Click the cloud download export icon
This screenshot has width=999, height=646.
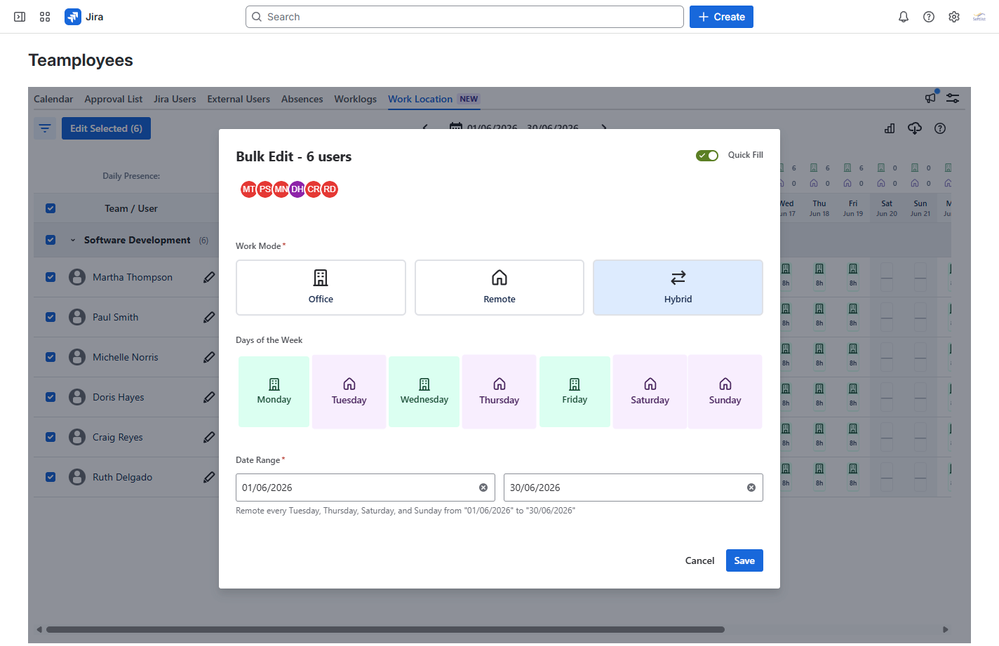pos(915,129)
